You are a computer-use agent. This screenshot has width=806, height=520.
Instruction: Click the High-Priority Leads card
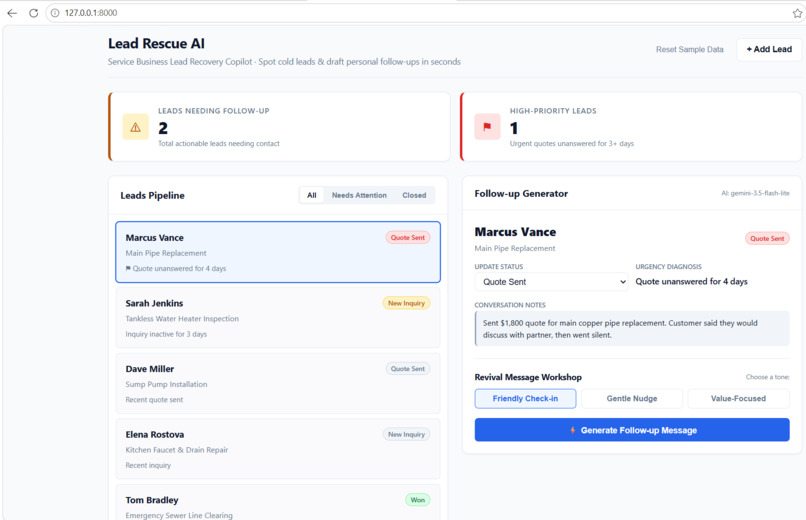[631, 127]
